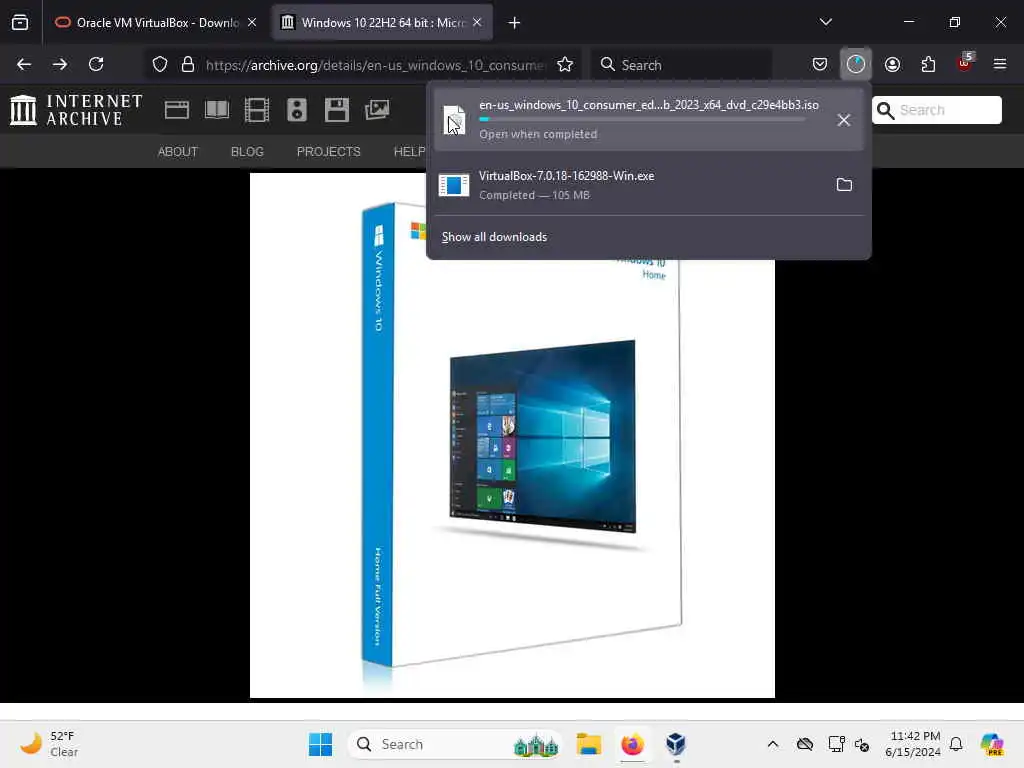Open the Firefox application hamburger menu

tap(1000, 65)
